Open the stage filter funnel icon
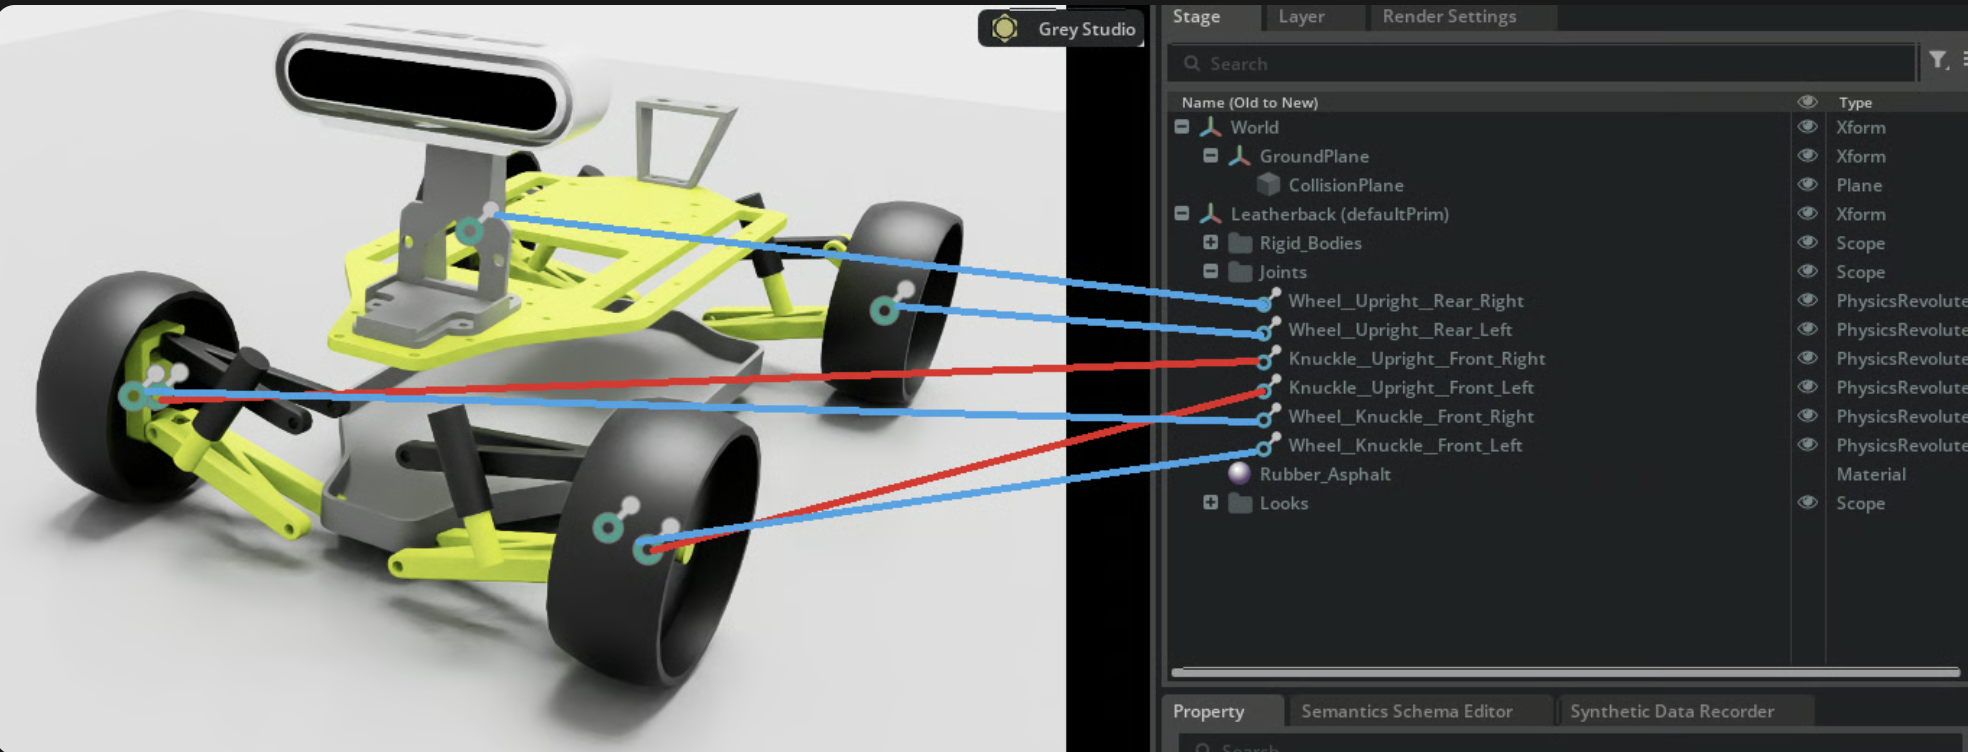The image size is (1968, 752). [1938, 61]
